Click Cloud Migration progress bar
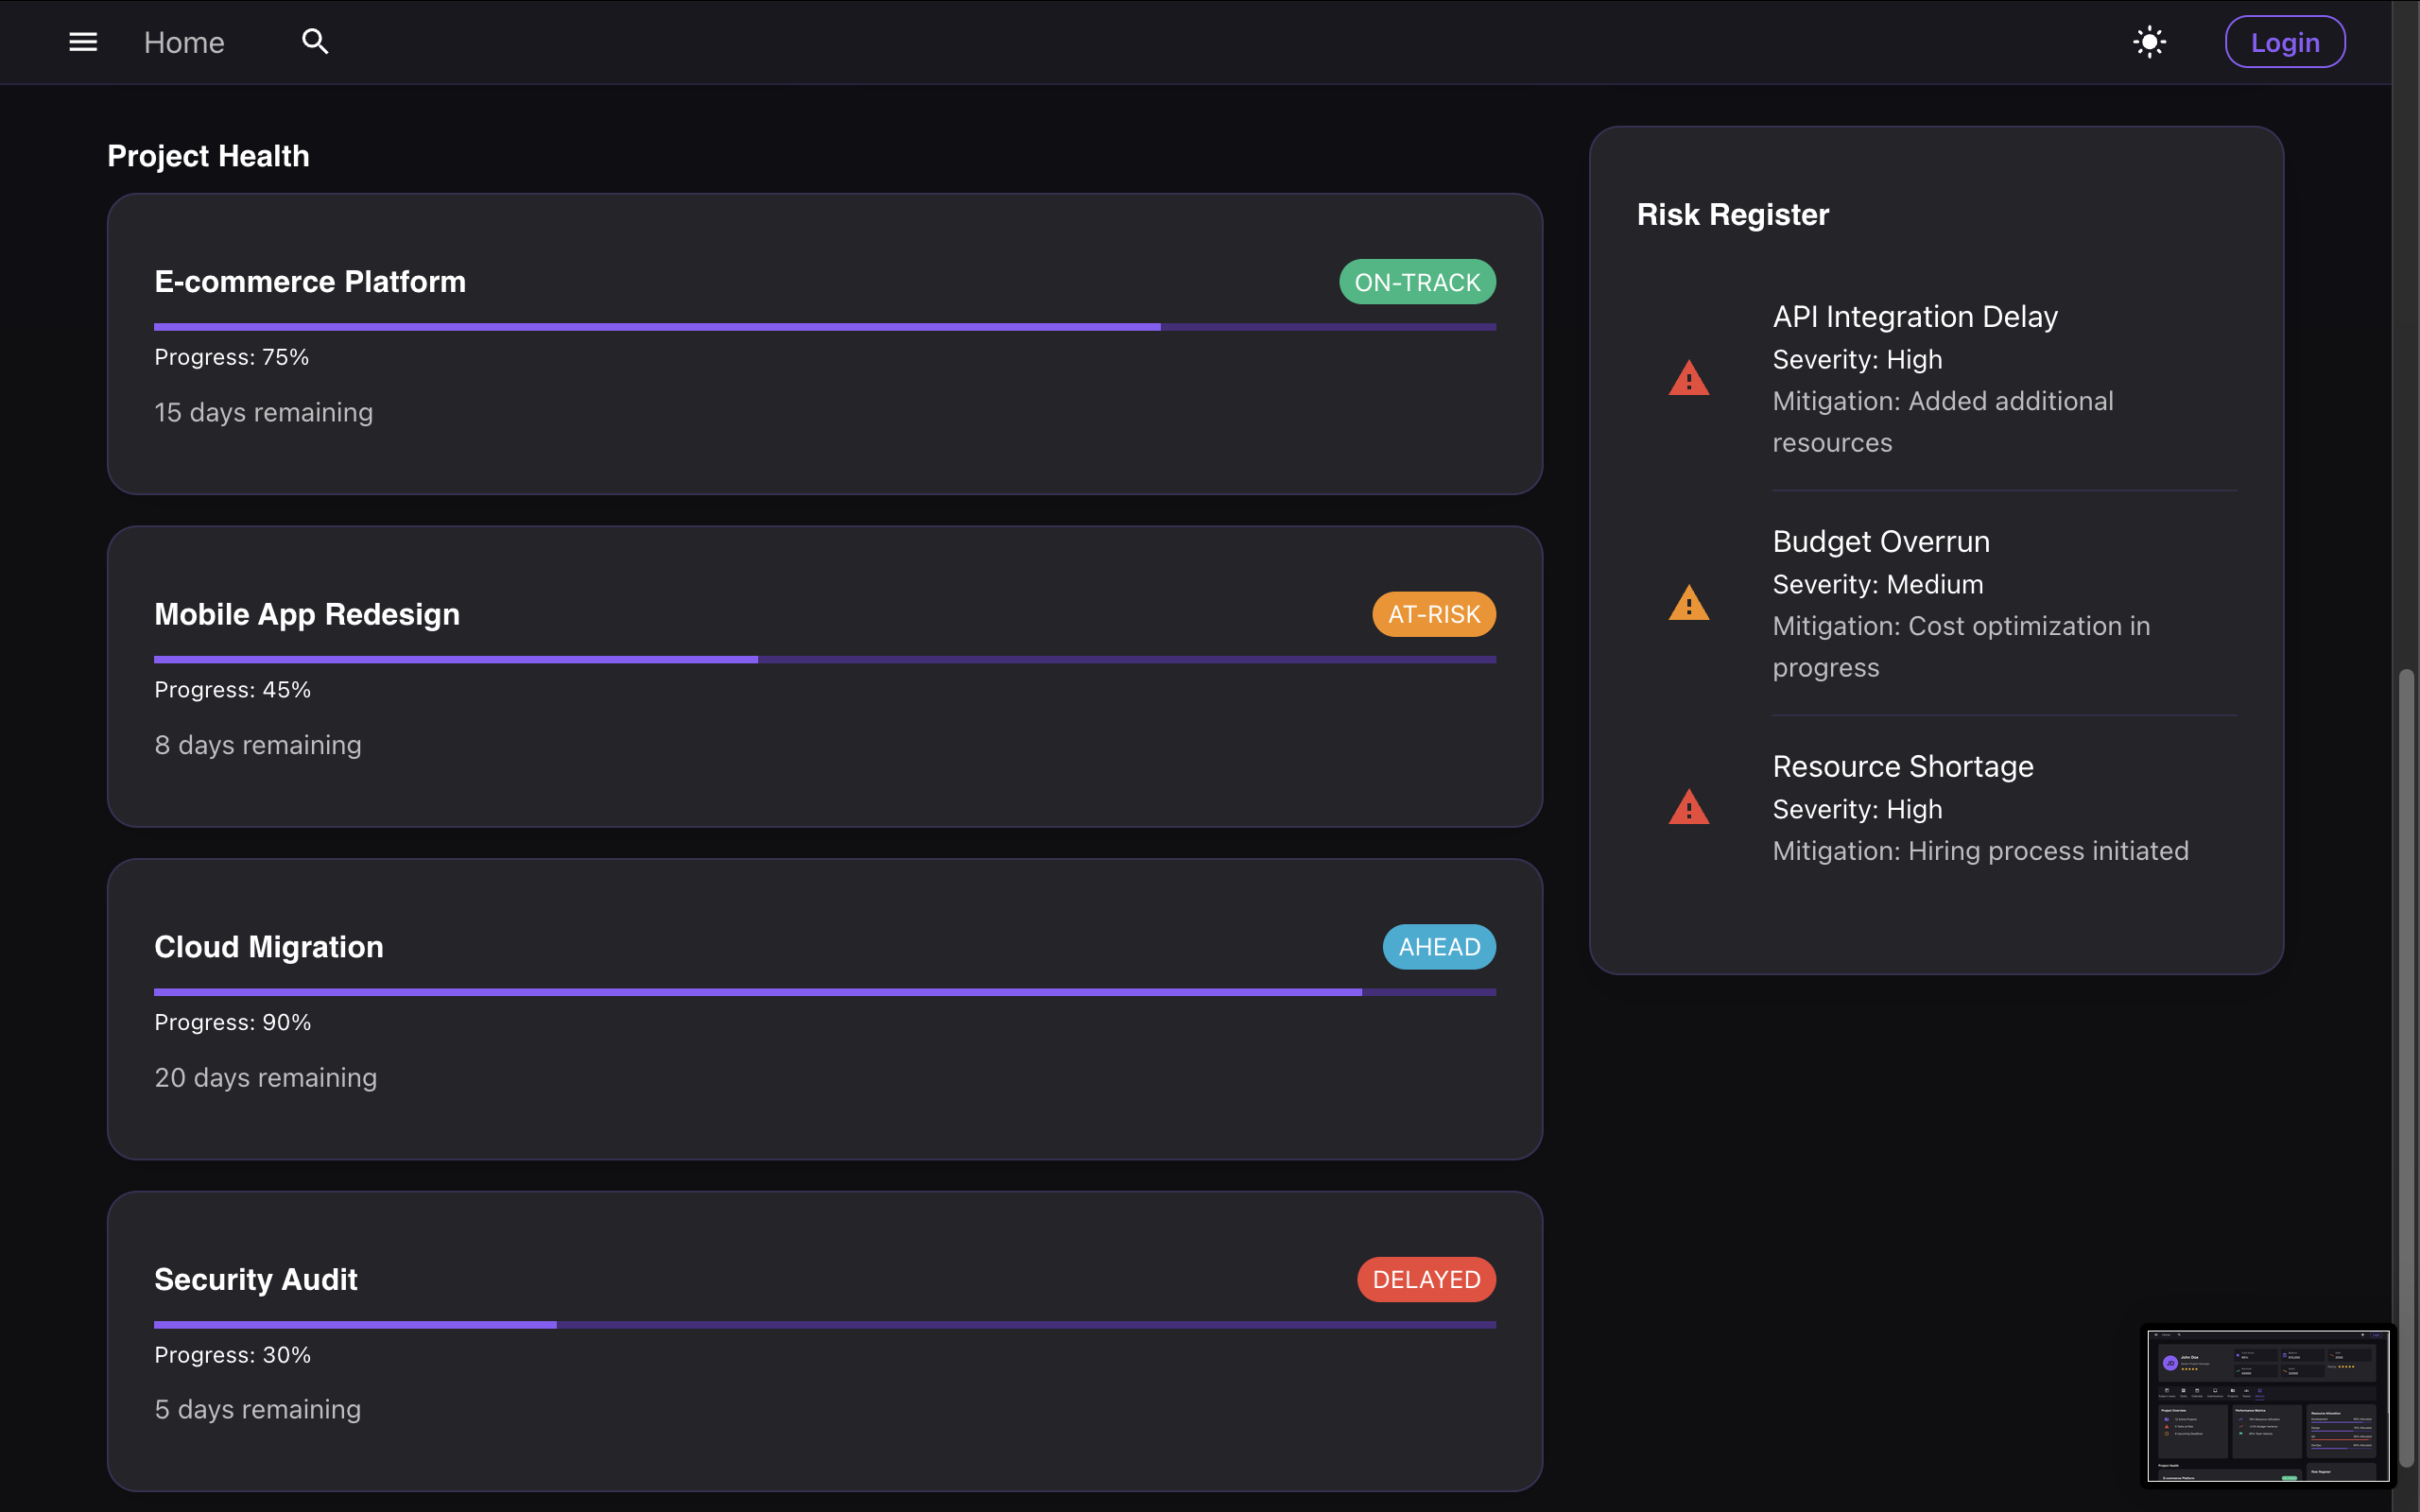Image resolution: width=2420 pixels, height=1512 pixels. (824, 992)
